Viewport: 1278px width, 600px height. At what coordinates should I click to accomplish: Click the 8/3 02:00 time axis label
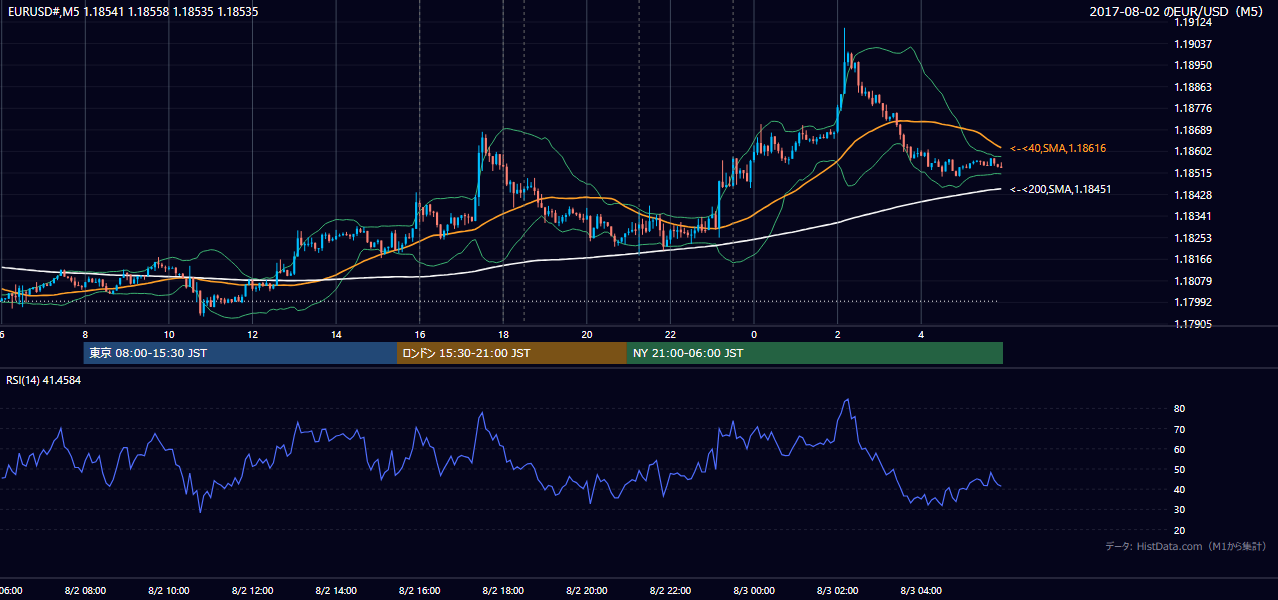click(x=840, y=591)
